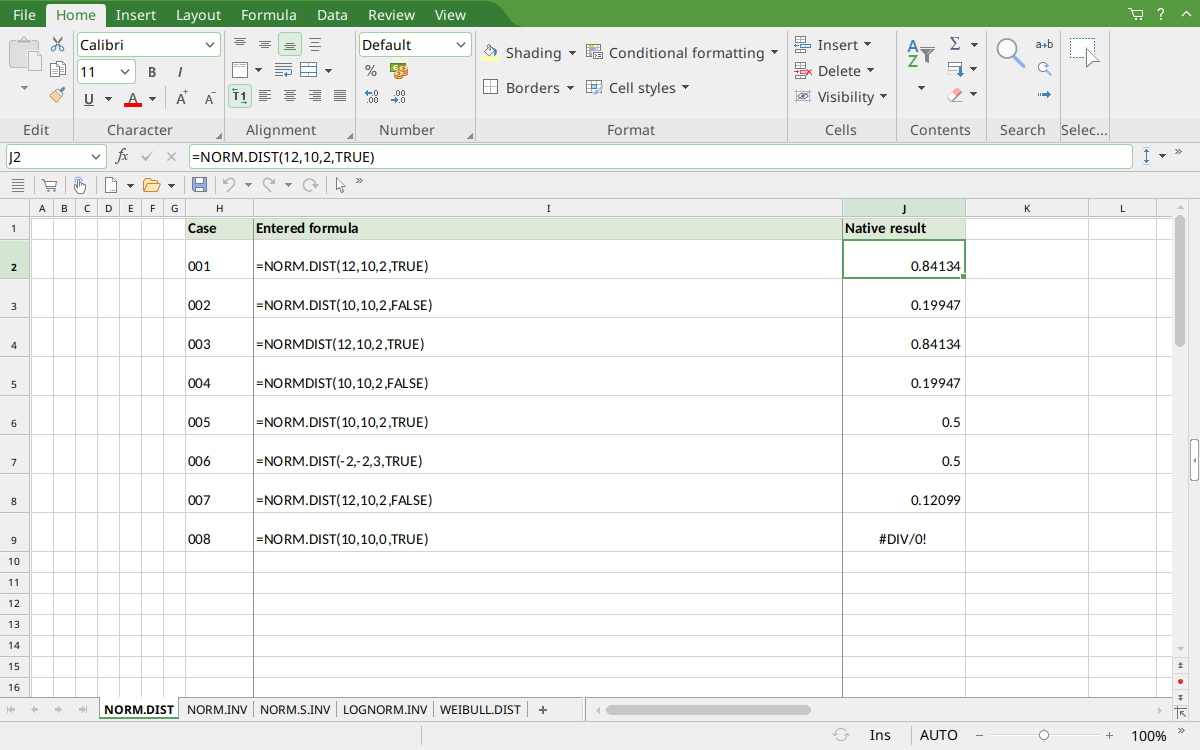Toggle the text direction T1 button

click(240, 96)
